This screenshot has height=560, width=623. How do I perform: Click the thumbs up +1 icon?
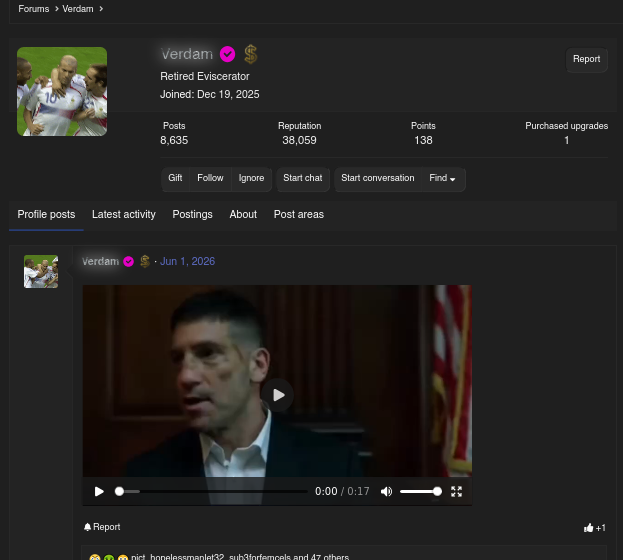(594, 528)
